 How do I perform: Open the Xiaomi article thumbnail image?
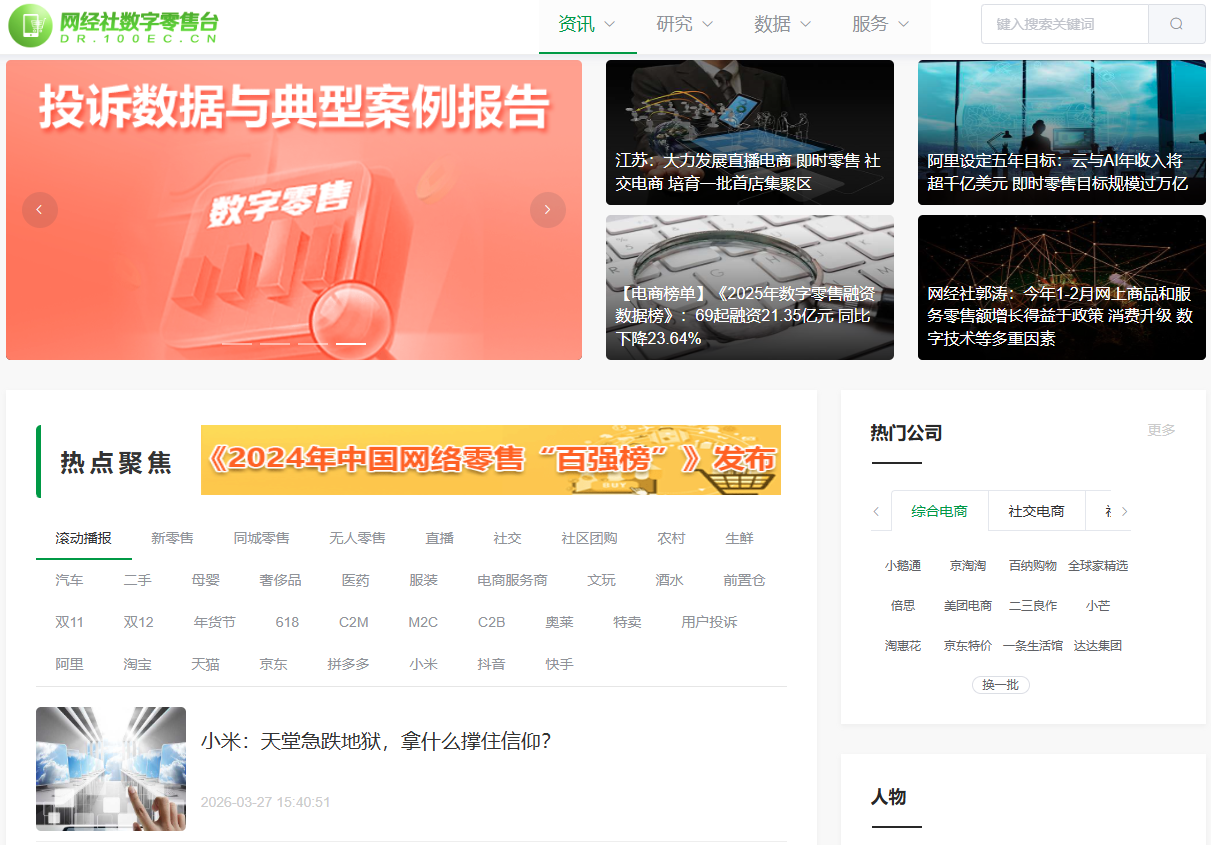(111, 768)
